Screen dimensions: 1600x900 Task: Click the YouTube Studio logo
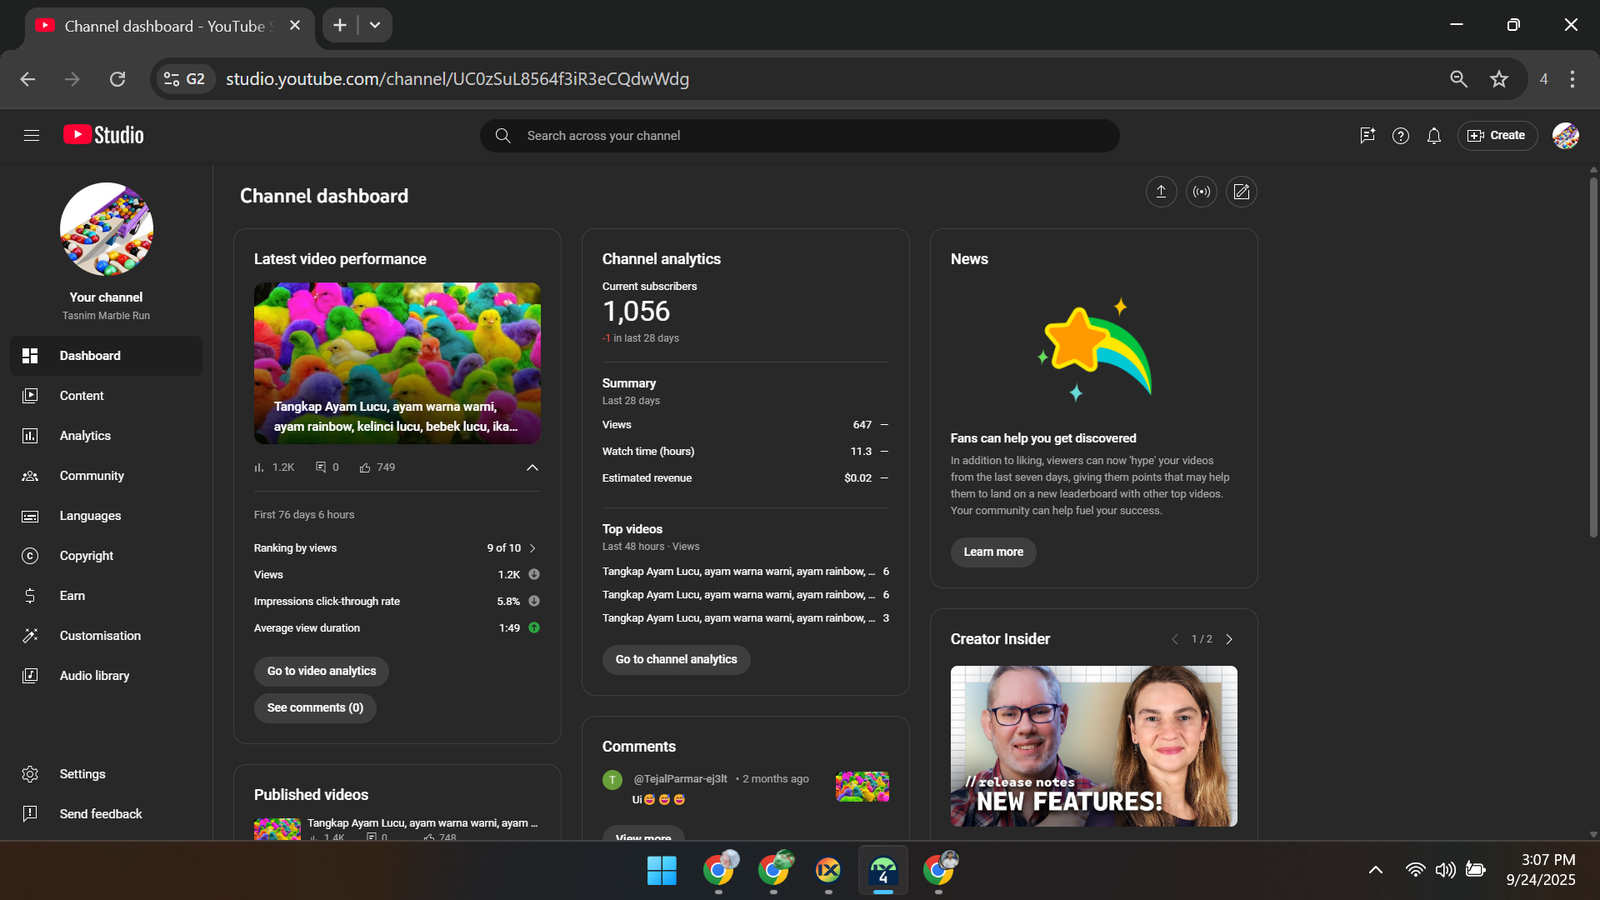click(104, 135)
